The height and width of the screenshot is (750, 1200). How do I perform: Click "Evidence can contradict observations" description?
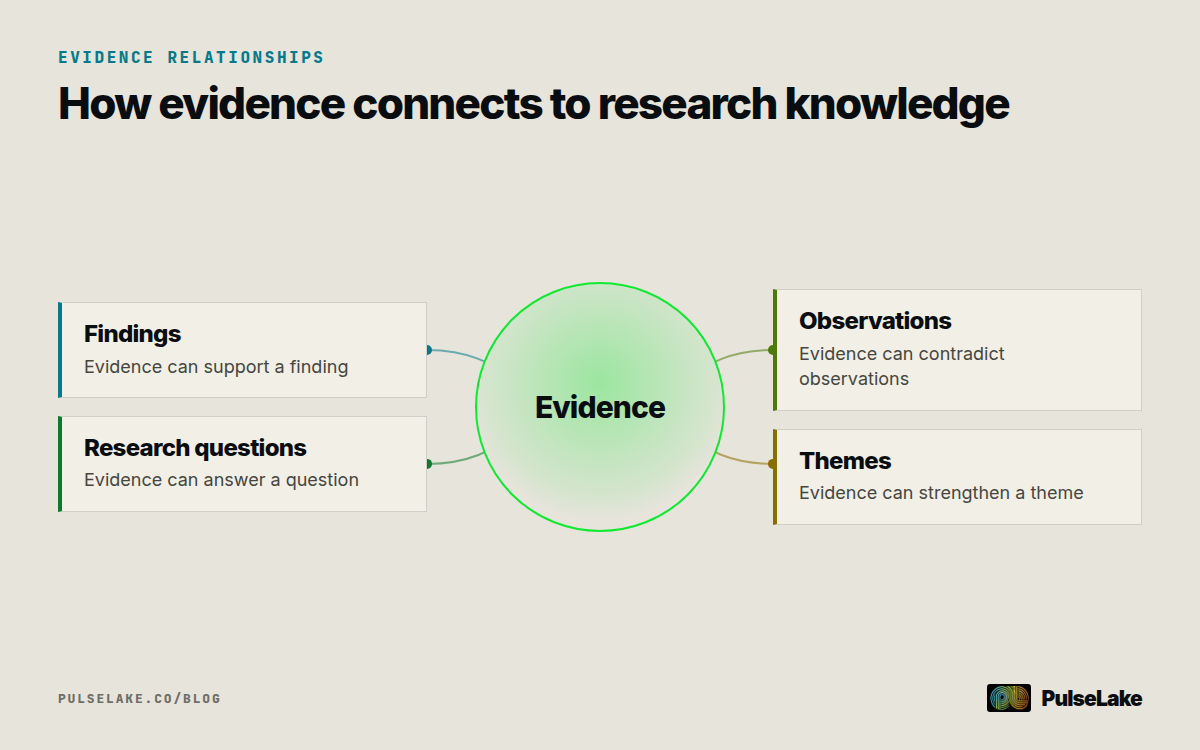(x=902, y=366)
